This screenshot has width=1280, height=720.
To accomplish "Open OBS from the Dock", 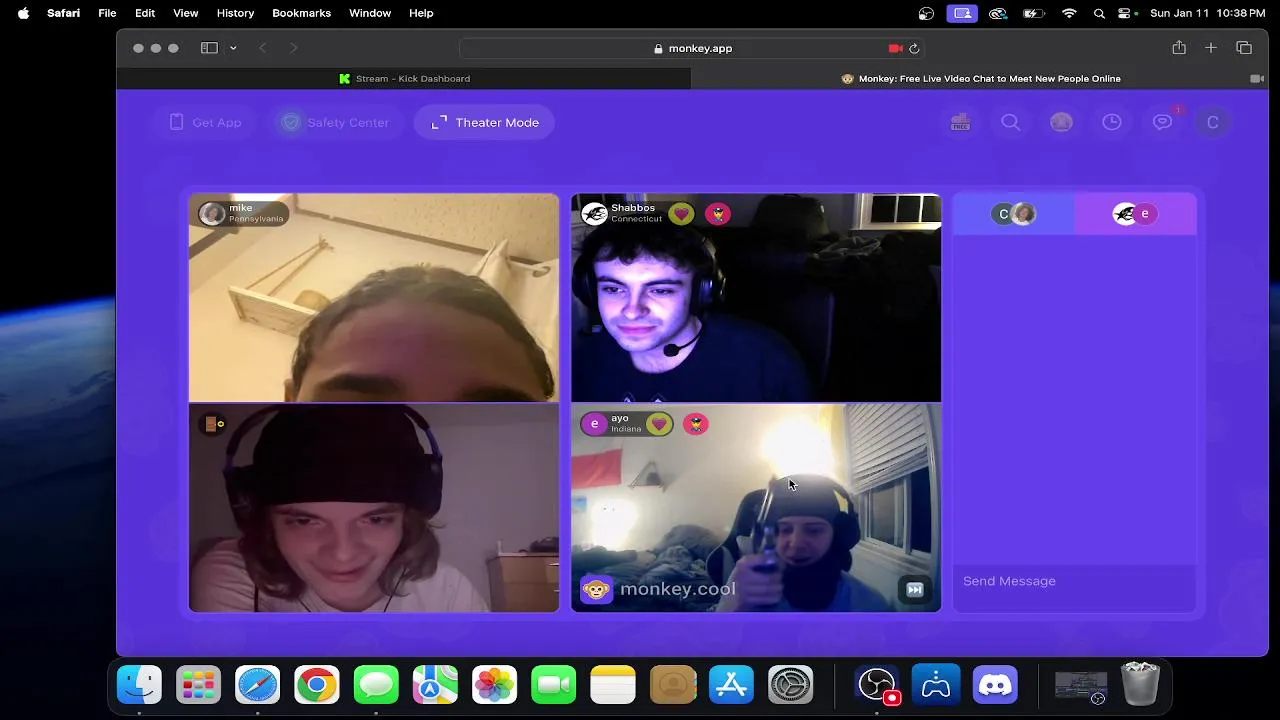I will coord(877,685).
